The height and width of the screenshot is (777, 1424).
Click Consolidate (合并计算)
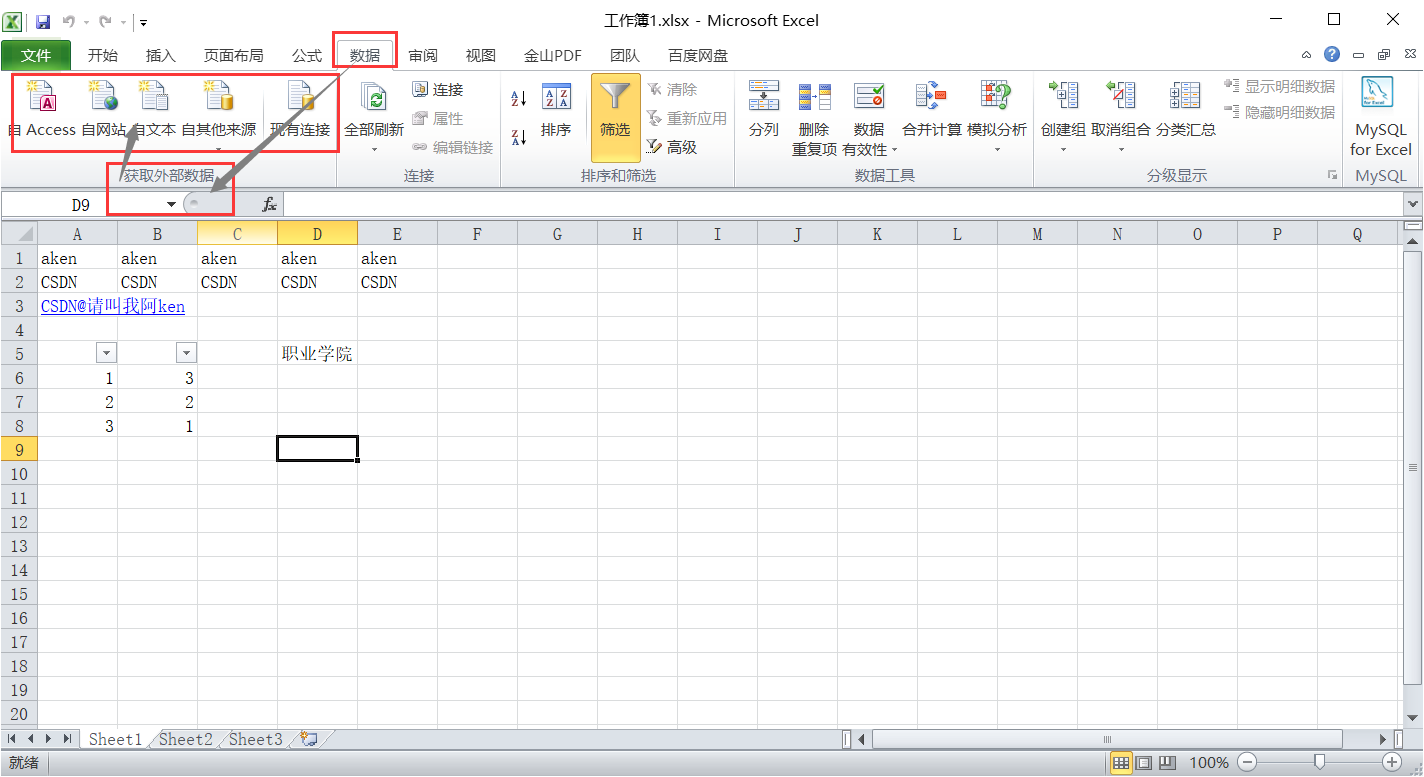[x=931, y=110]
